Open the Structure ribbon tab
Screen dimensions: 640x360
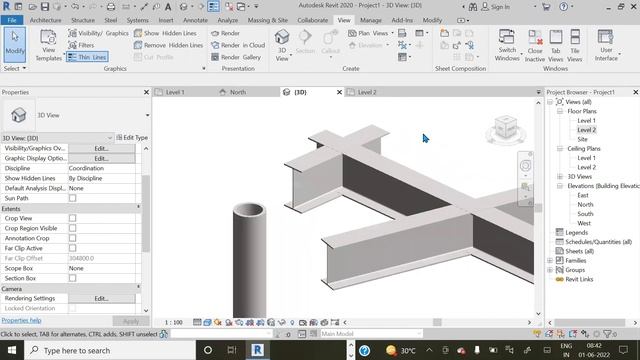click(x=83, y=20)
